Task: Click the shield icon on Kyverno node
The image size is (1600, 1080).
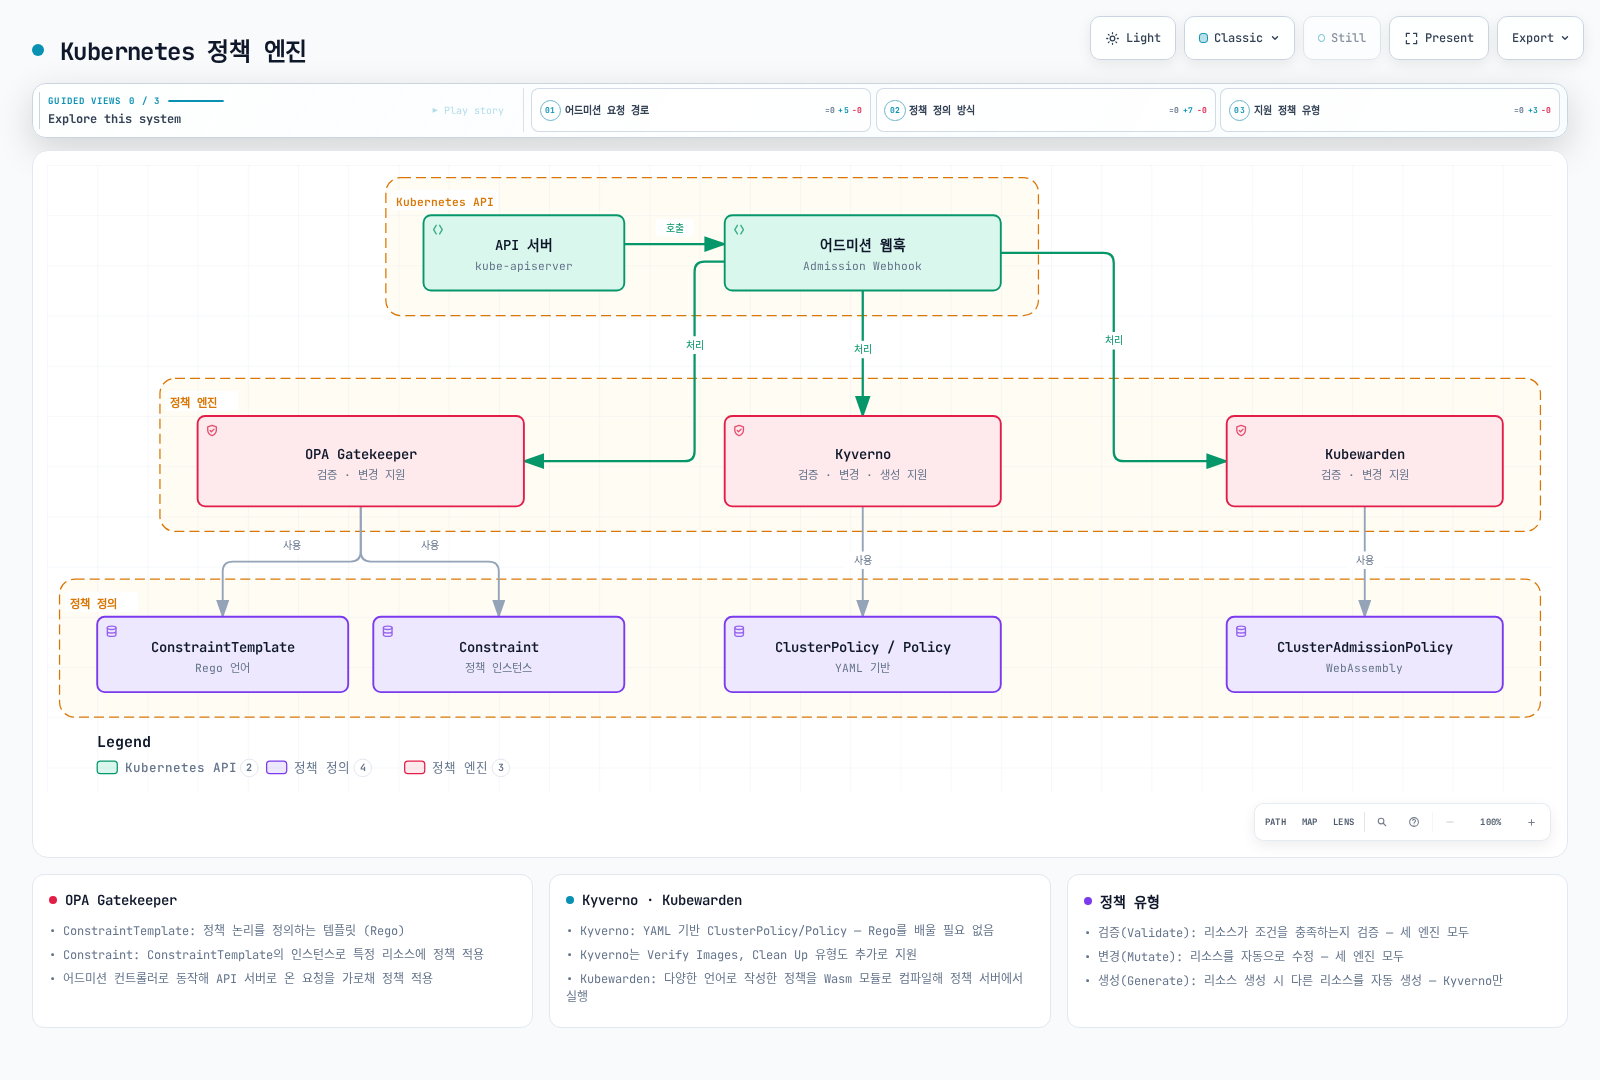Action: tap(739, 431)
